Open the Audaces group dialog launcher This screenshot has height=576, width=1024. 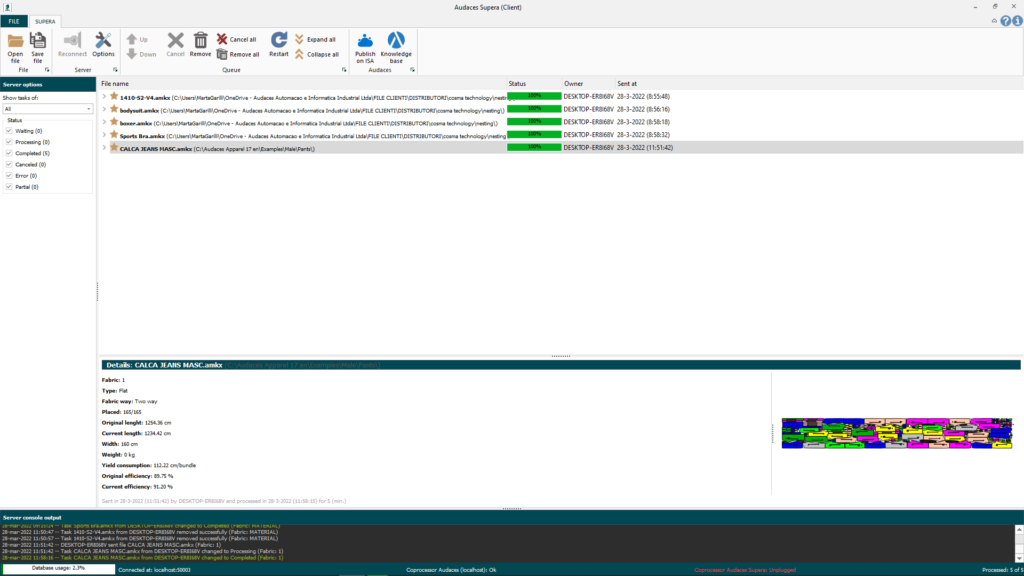click(x=412, y=70)
